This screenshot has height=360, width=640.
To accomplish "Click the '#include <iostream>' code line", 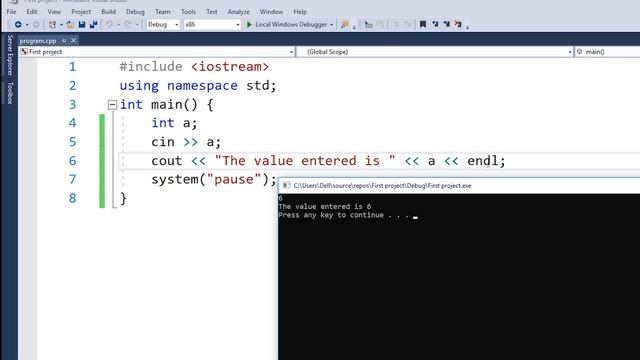I will coord(194,67).
